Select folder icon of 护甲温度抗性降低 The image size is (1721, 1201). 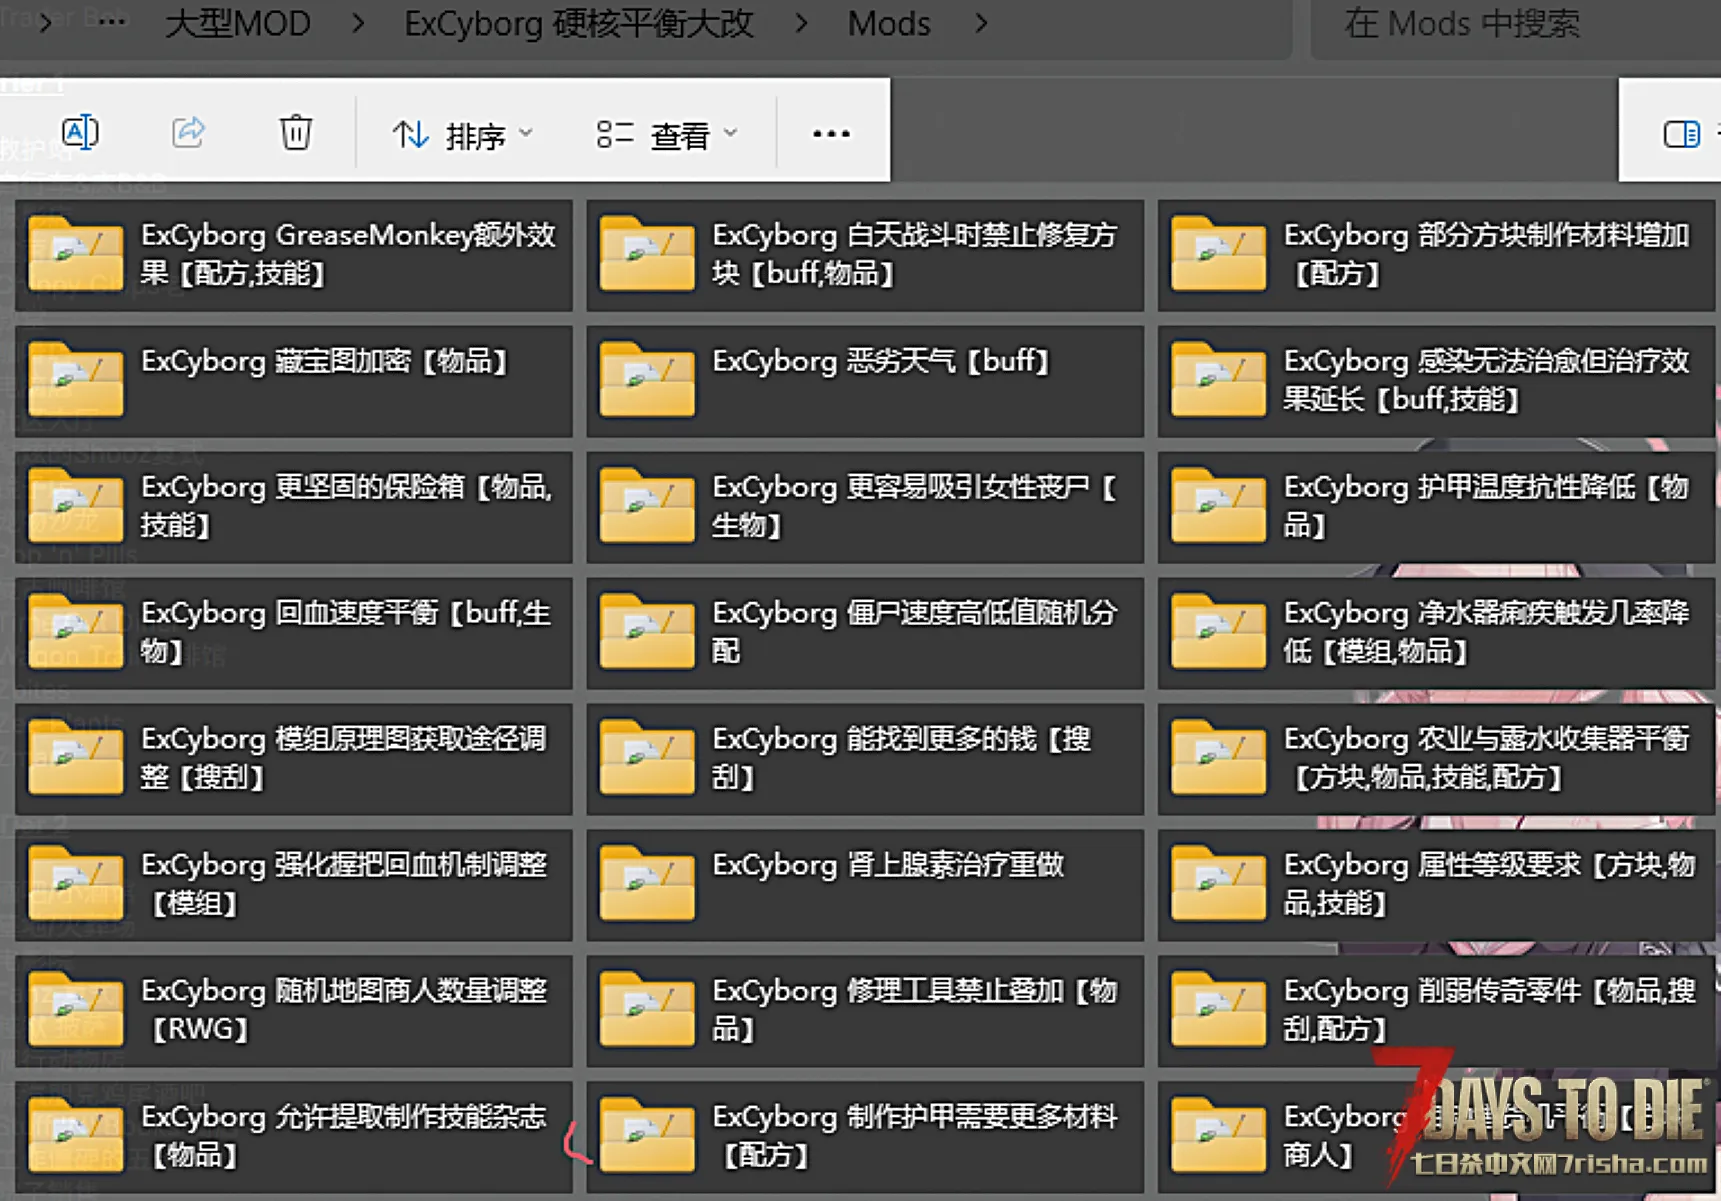click(1218, 505)
